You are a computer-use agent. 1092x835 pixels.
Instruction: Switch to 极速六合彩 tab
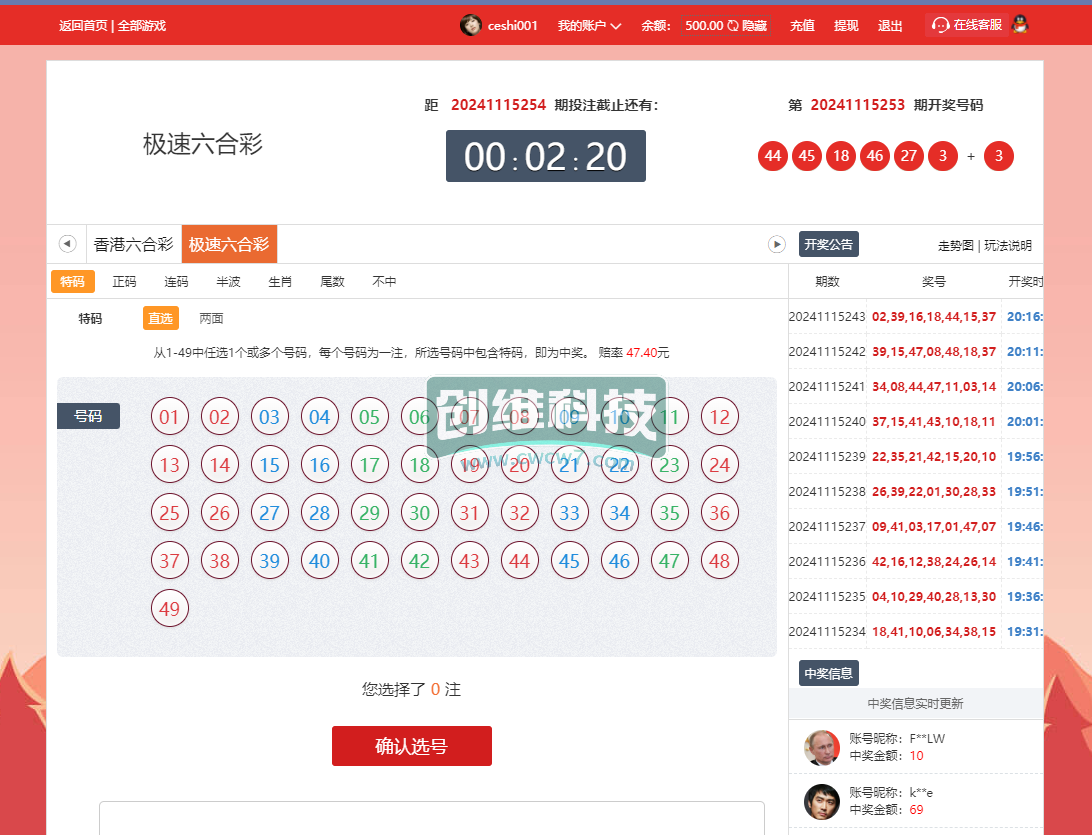(x=229, y=244)
